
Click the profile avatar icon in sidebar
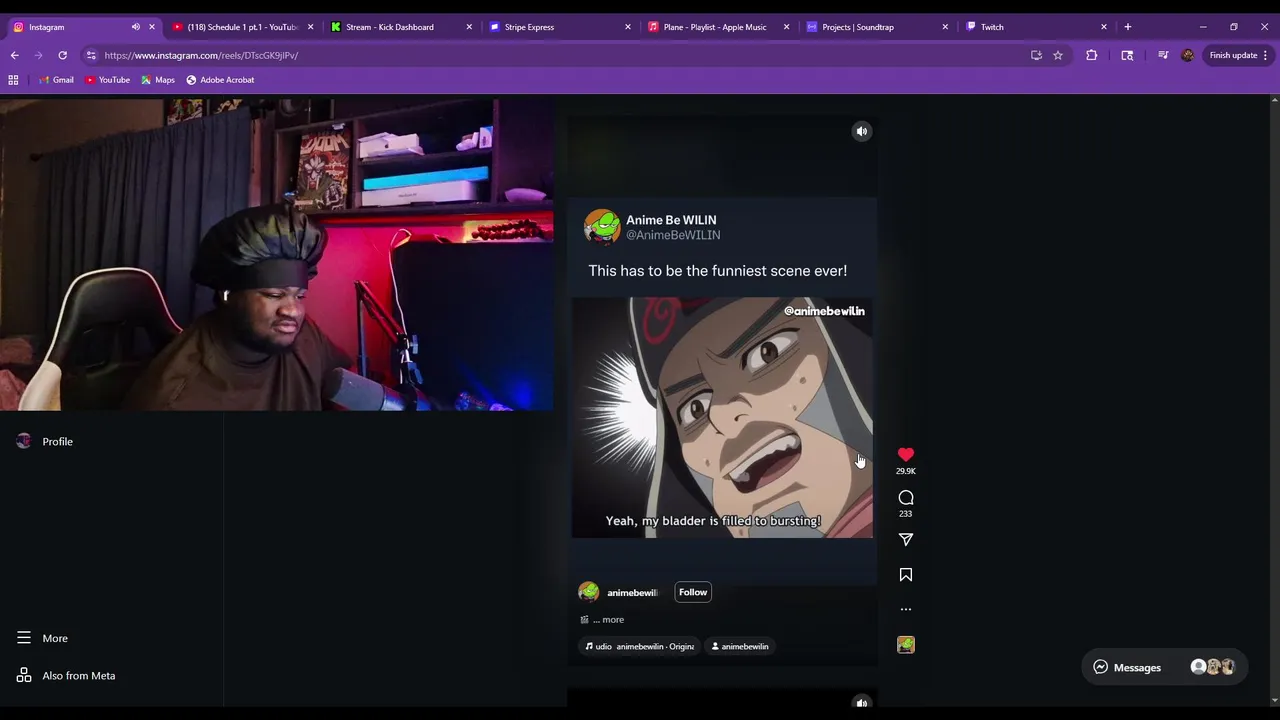pyautogui.click(x=24, y=441)
